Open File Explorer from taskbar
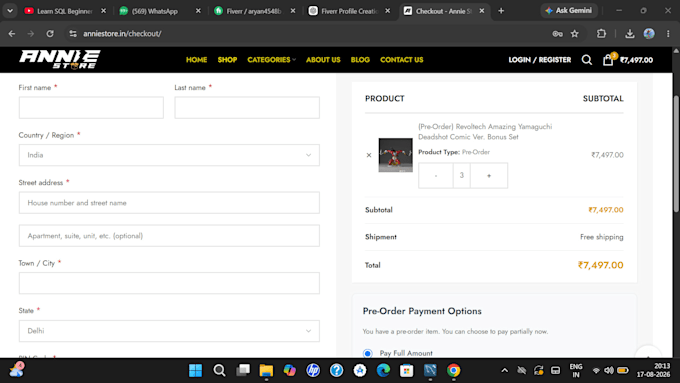This screenshot has width=680, height=383. tap(266, 370)
